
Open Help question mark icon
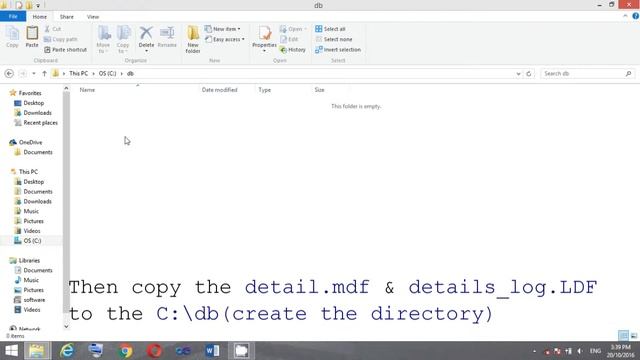pyautogui.click(x=636, y=16)
